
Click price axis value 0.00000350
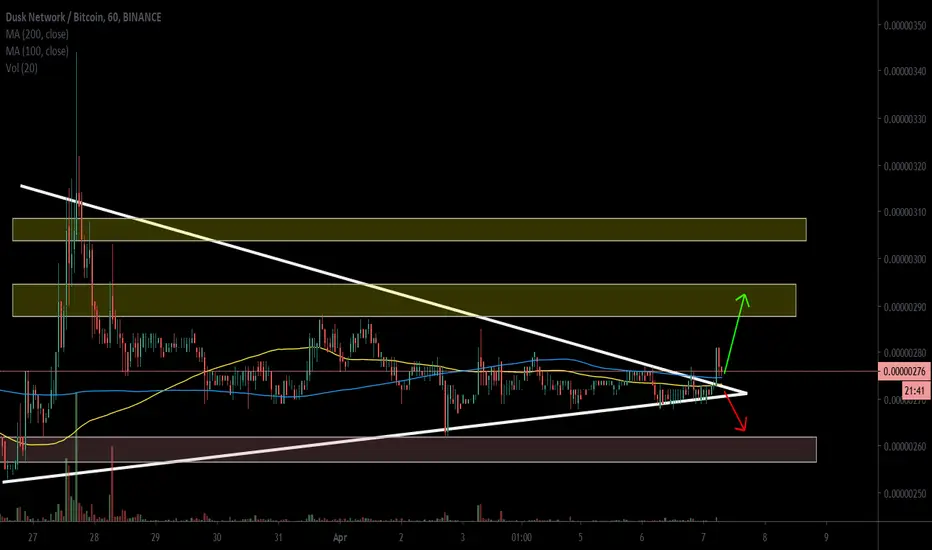905,26
